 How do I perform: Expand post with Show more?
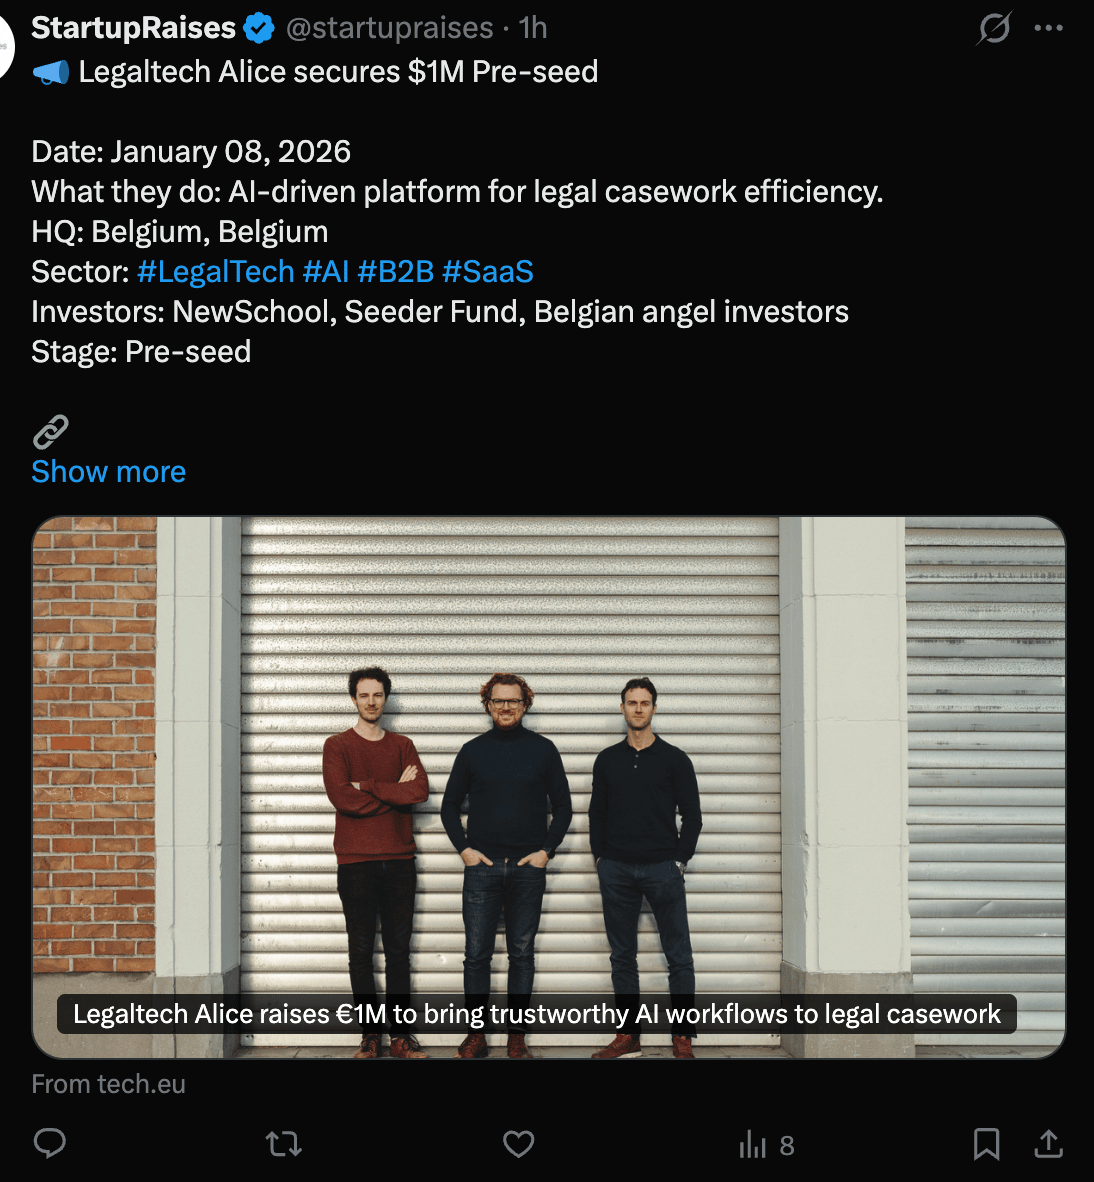109,472
